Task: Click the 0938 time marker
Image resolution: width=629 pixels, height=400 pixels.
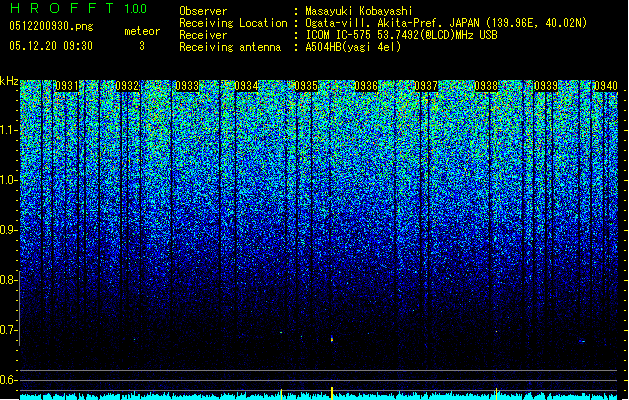Action: [x=486, y=86]
